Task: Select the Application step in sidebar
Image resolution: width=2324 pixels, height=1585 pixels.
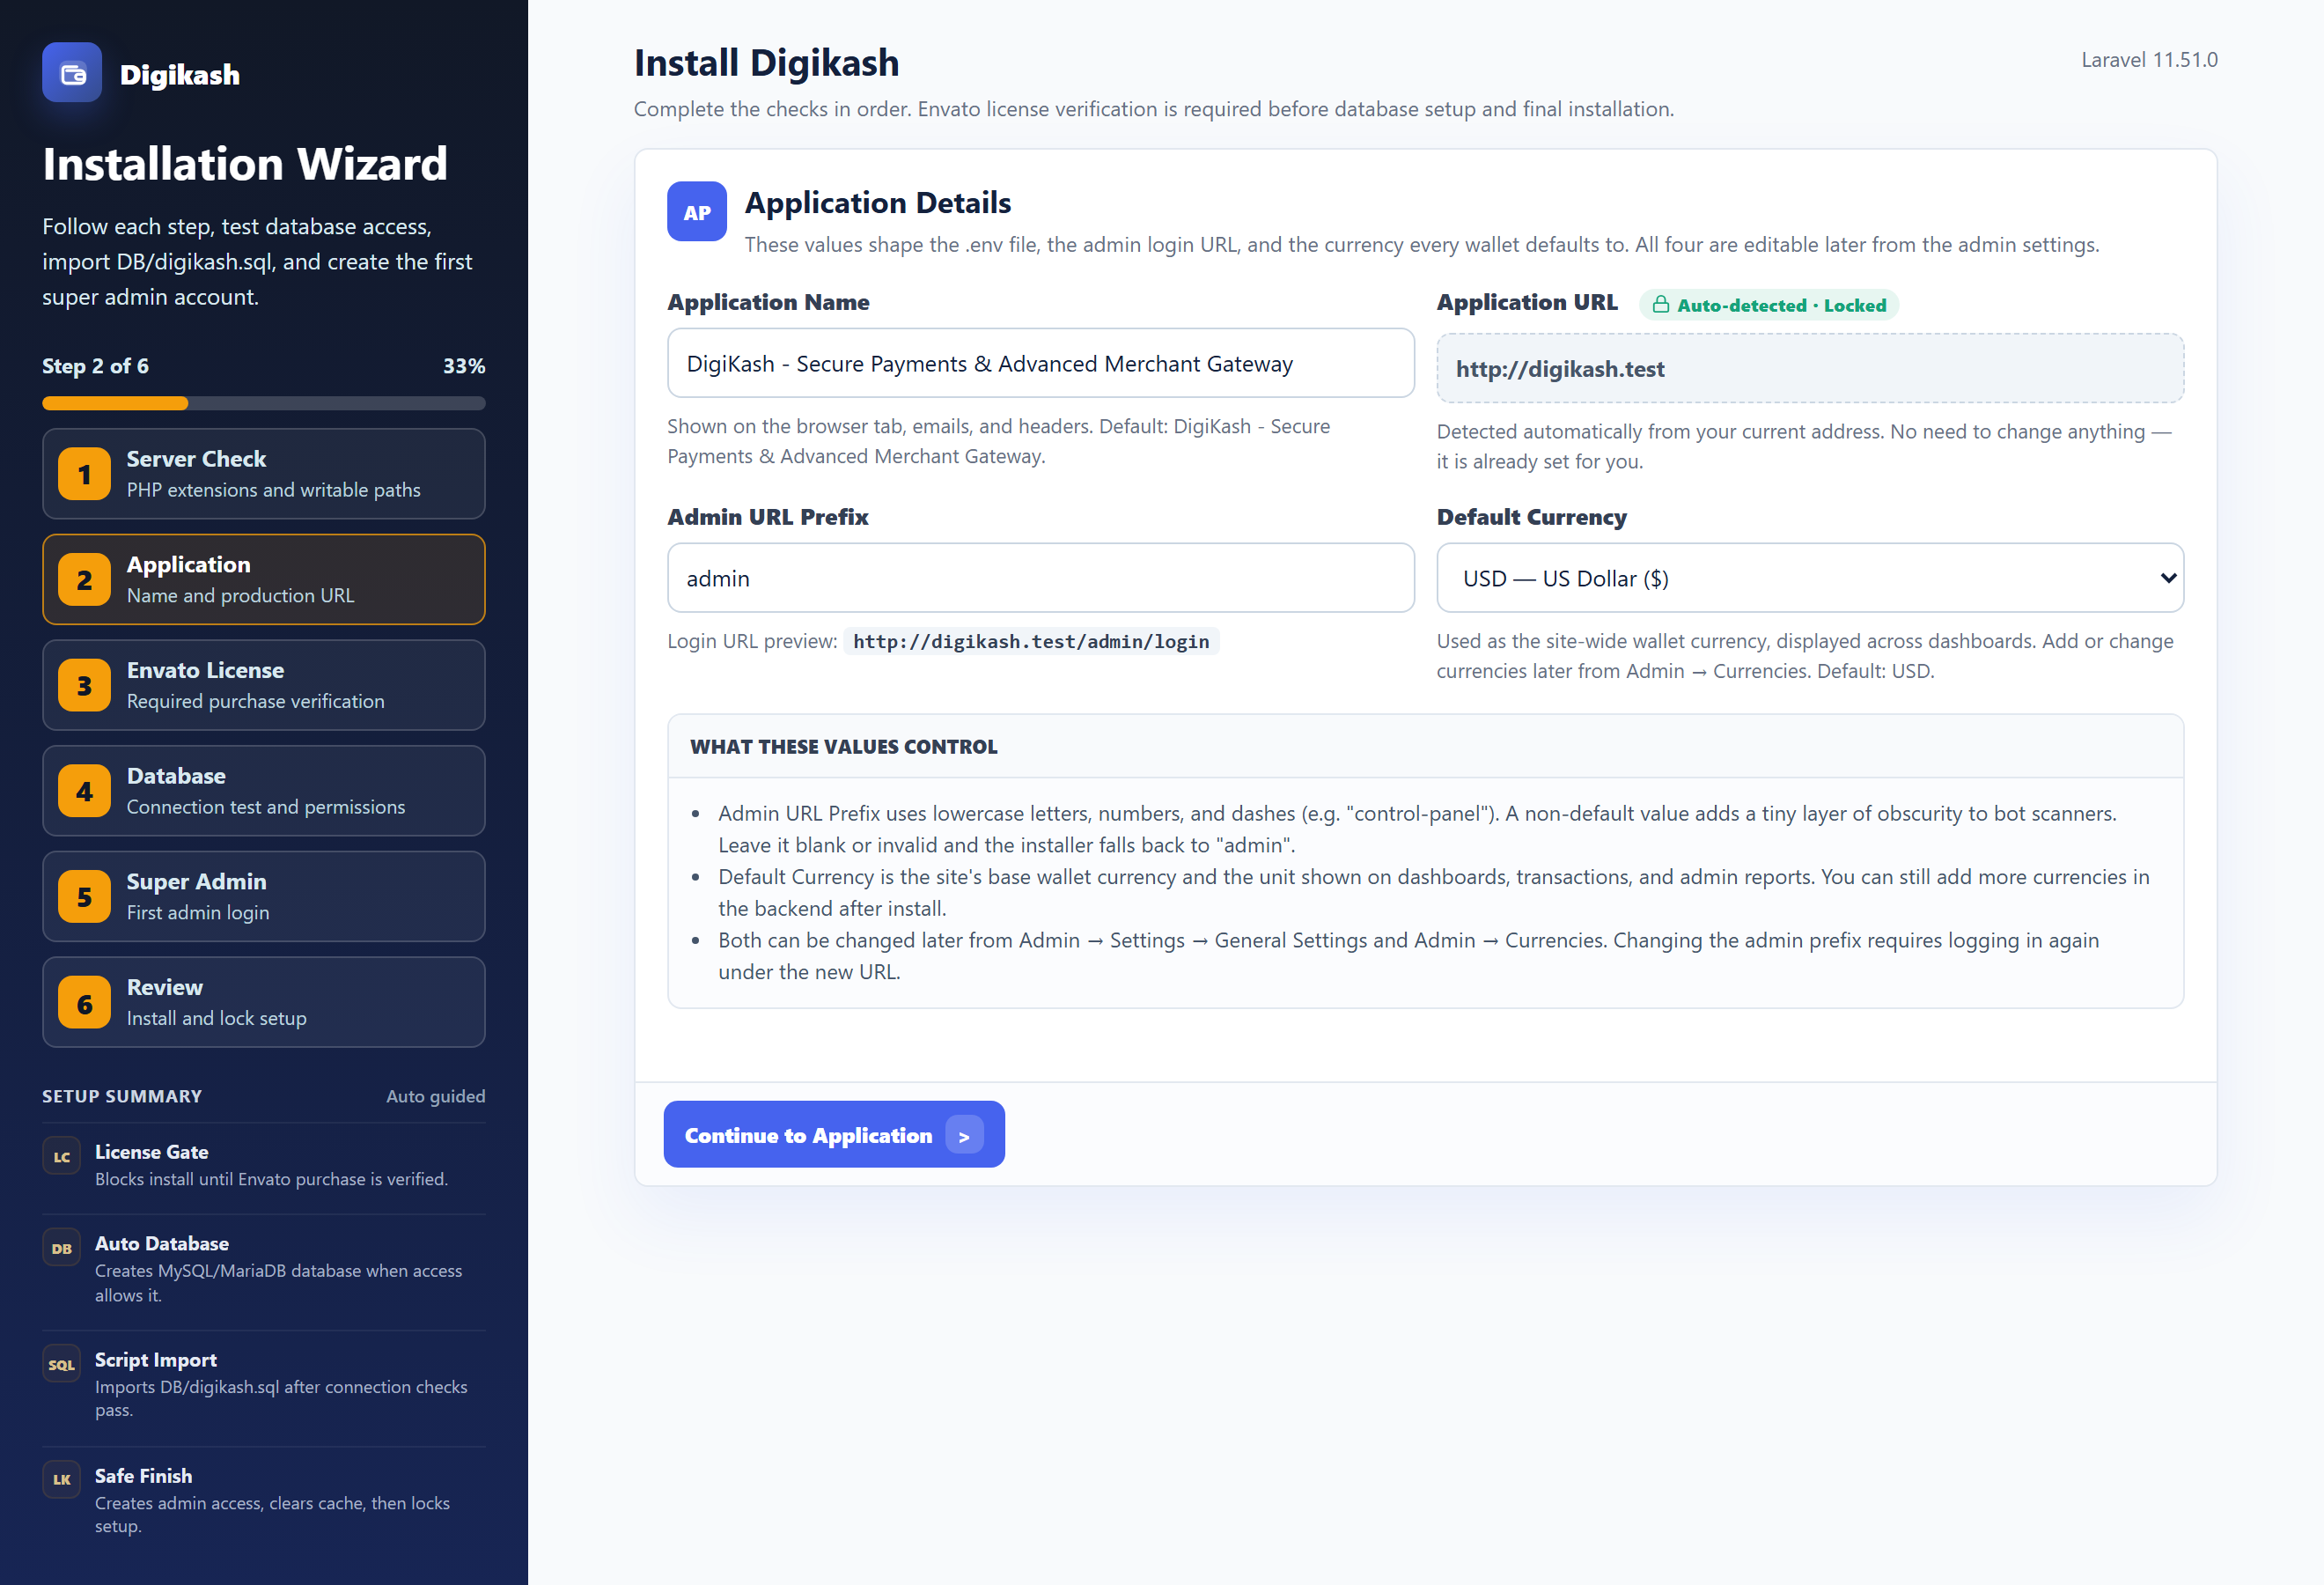Action: pyautogui.click(x=264, y=580)
